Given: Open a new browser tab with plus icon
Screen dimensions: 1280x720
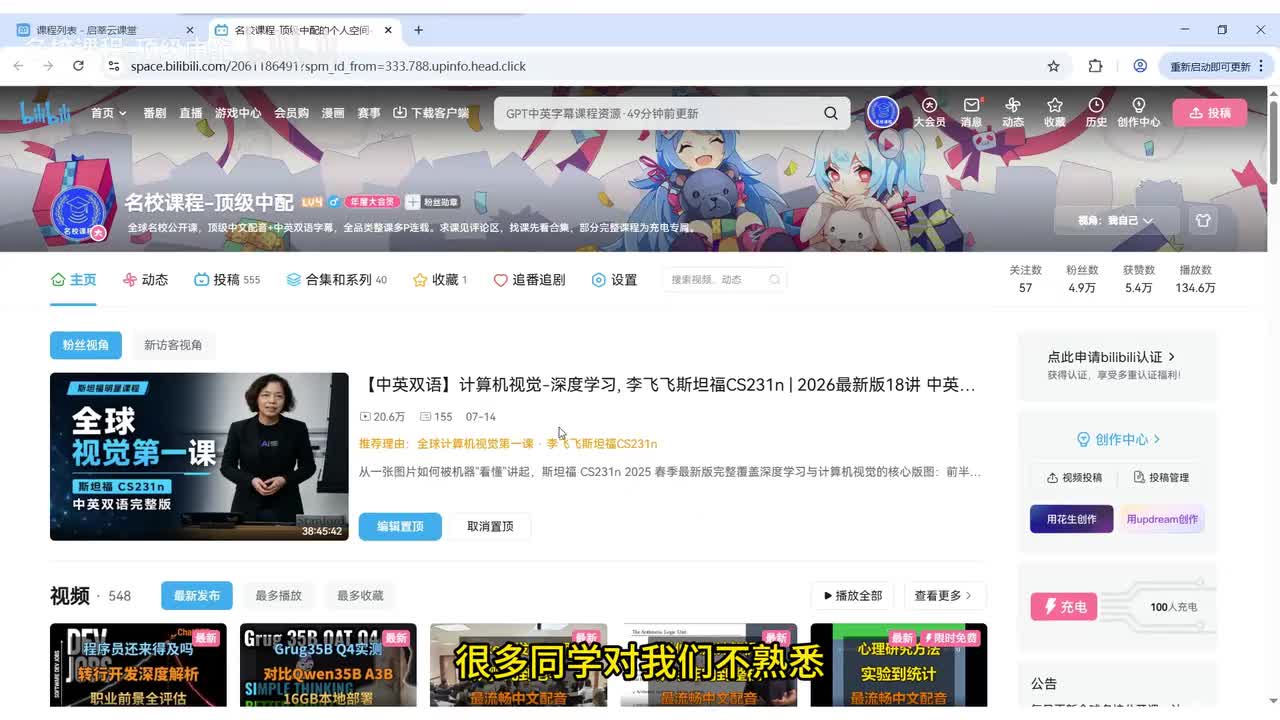Looking at the screenshot, I should pos(418,30).
